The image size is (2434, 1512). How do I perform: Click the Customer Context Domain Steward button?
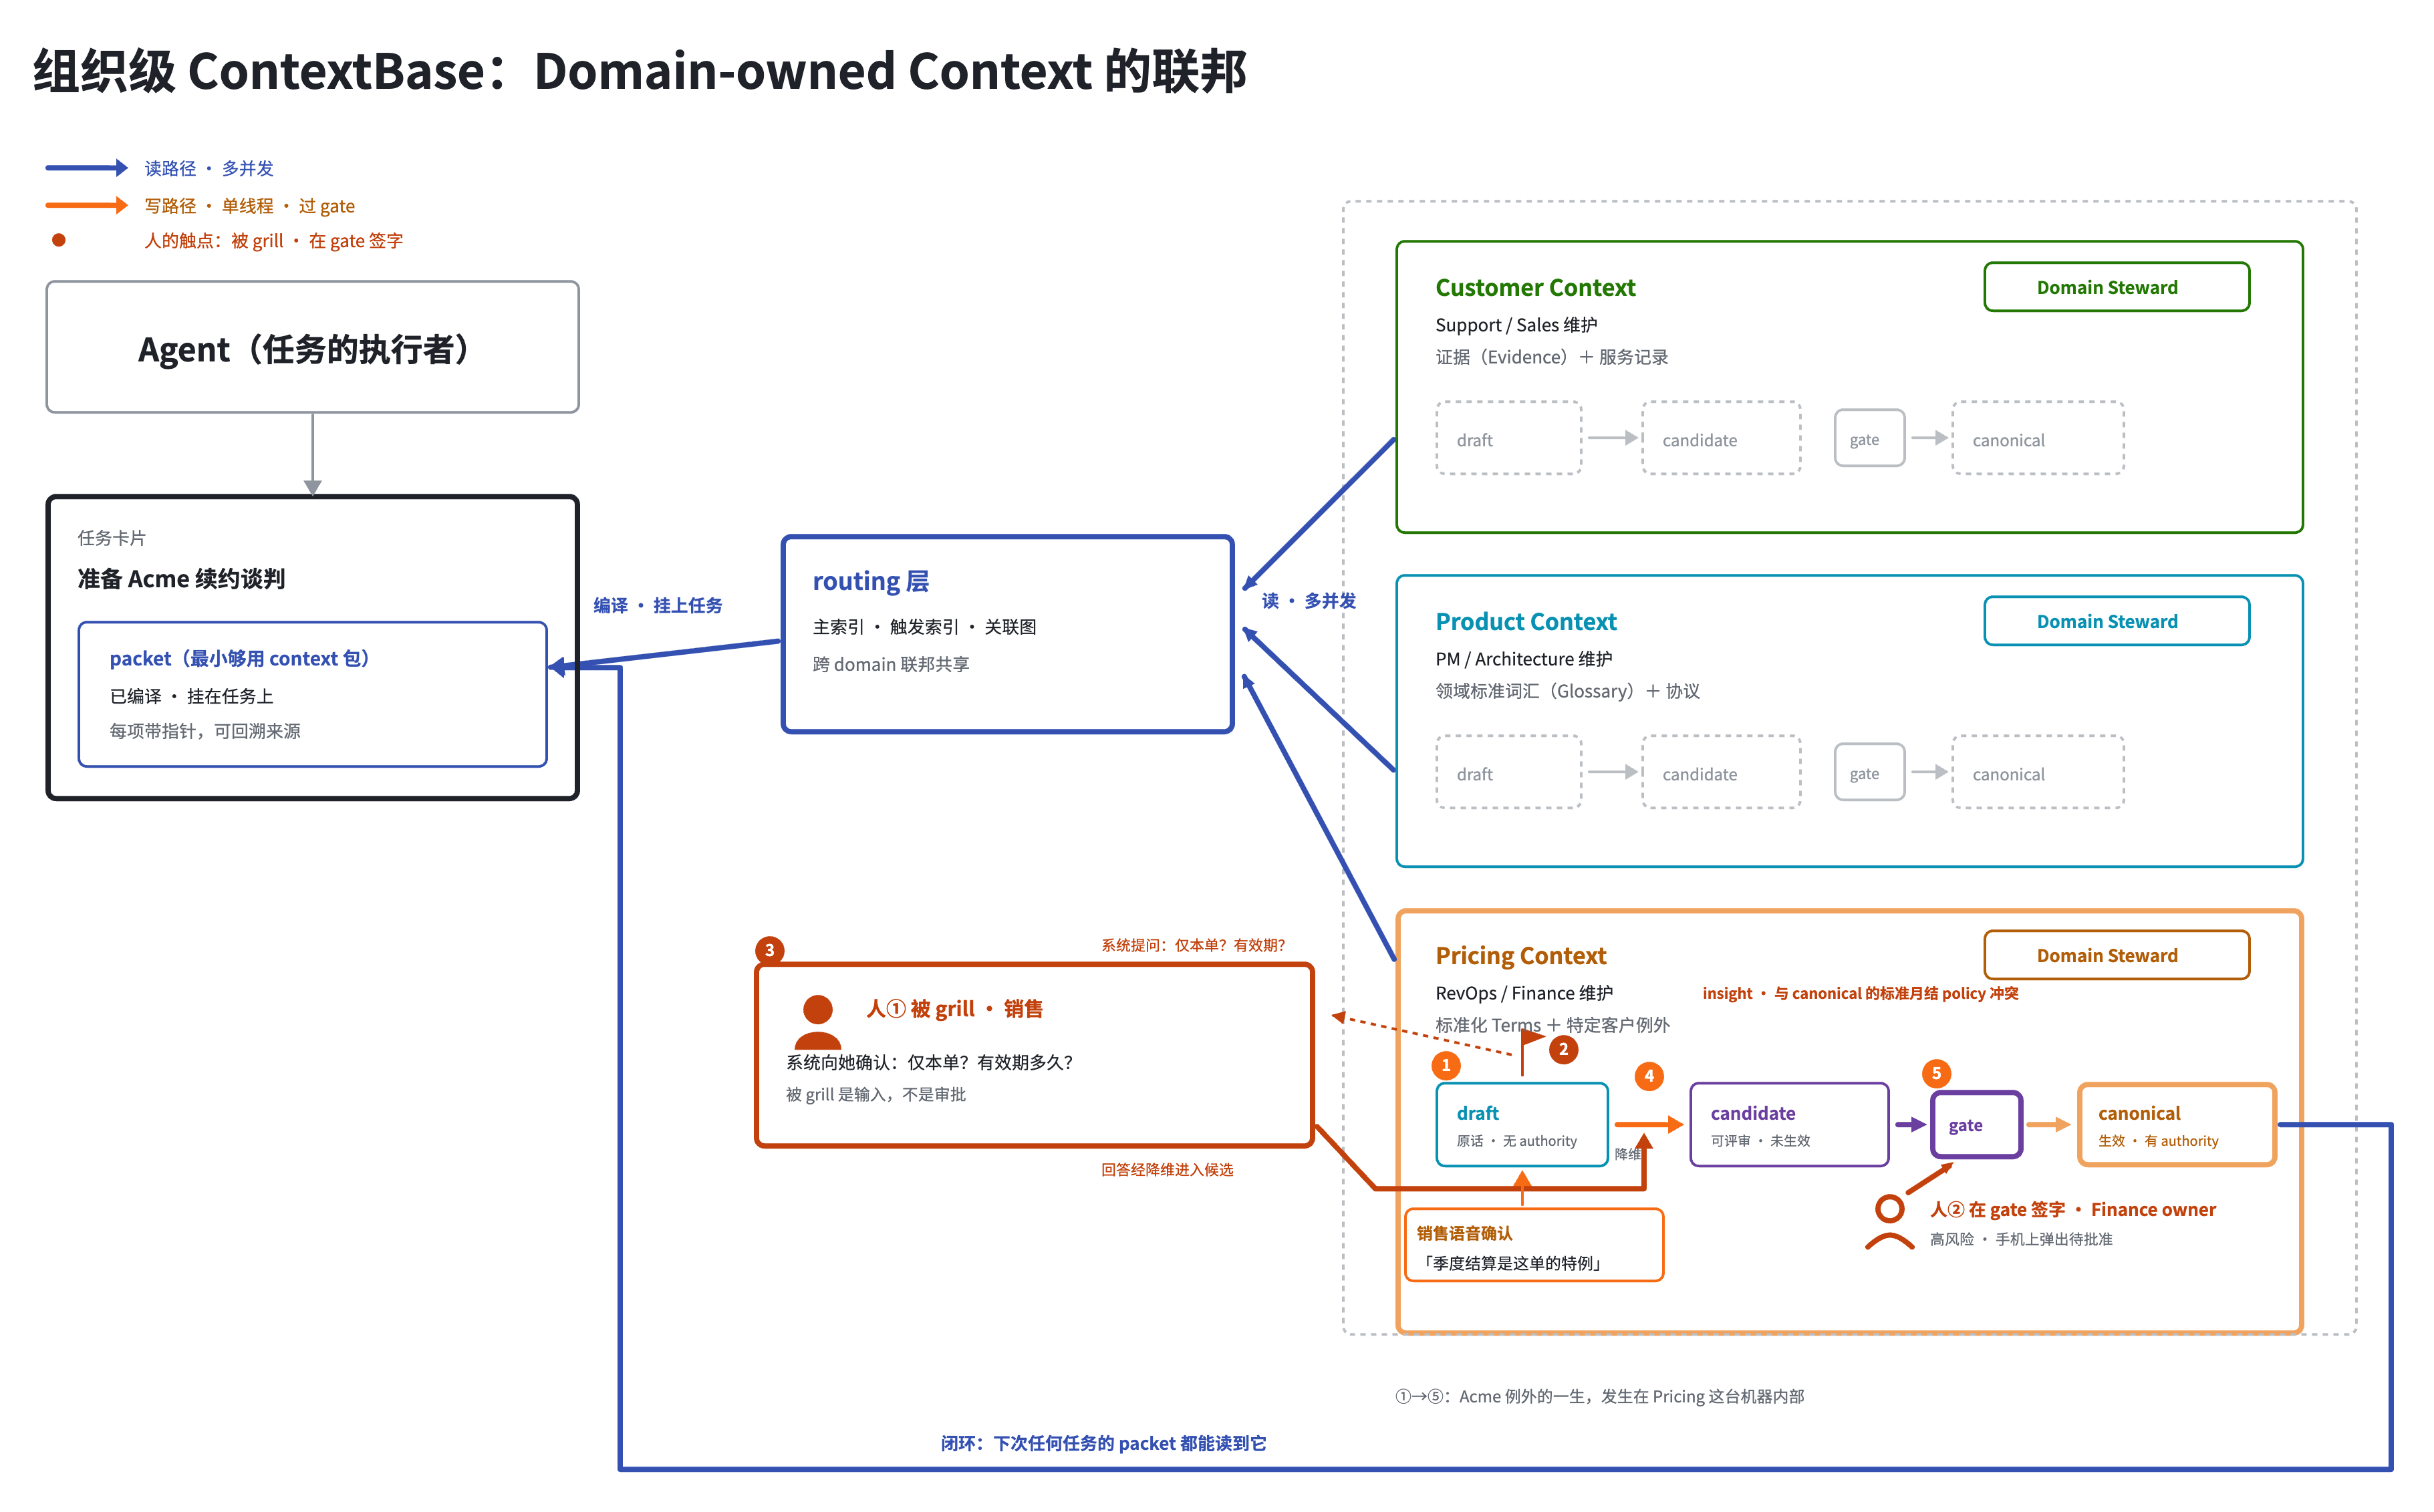[2116, 287]
